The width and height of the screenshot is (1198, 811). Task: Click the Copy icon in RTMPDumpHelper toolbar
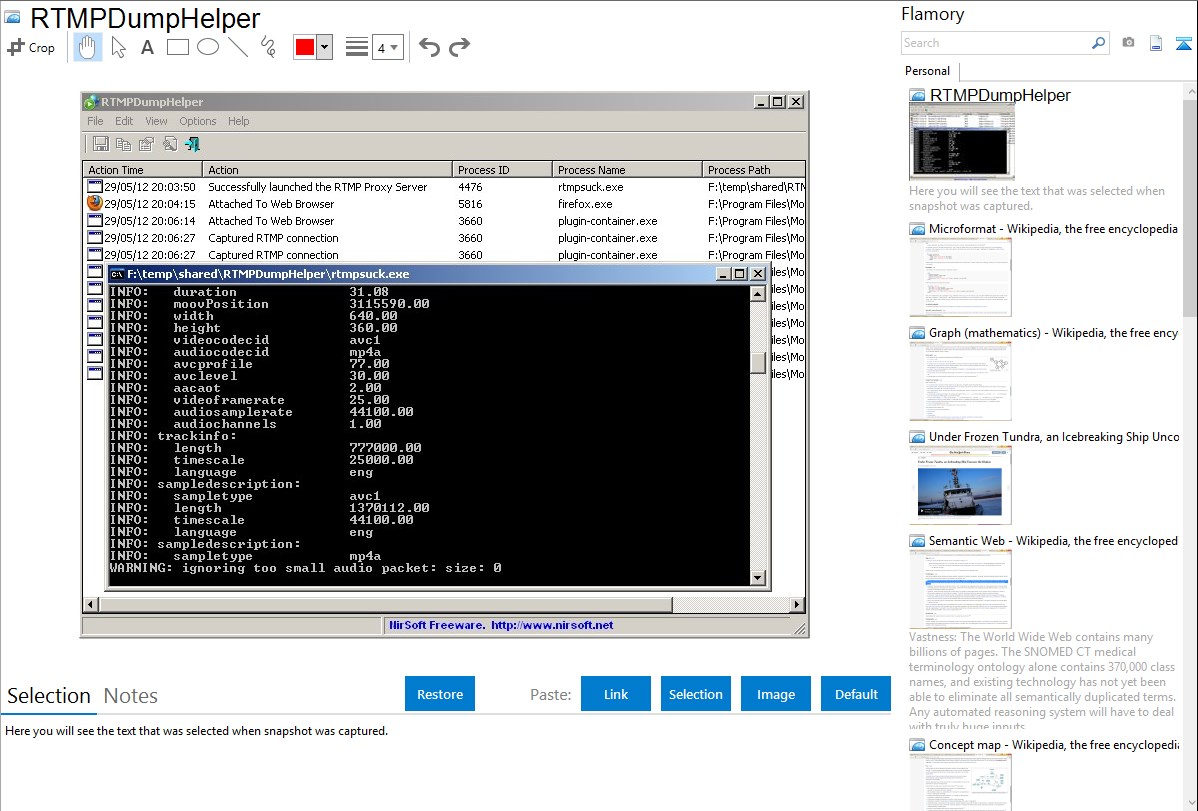(123, 144)
